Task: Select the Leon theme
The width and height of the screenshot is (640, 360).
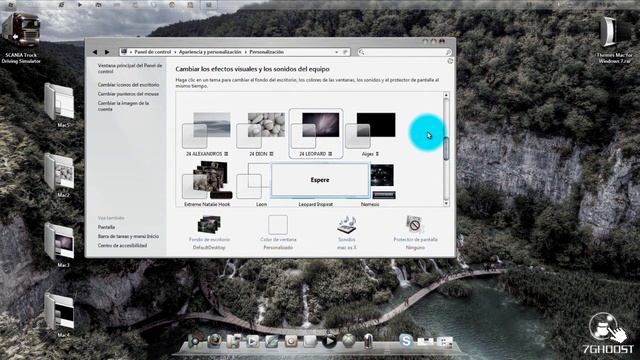Action: 254,181
